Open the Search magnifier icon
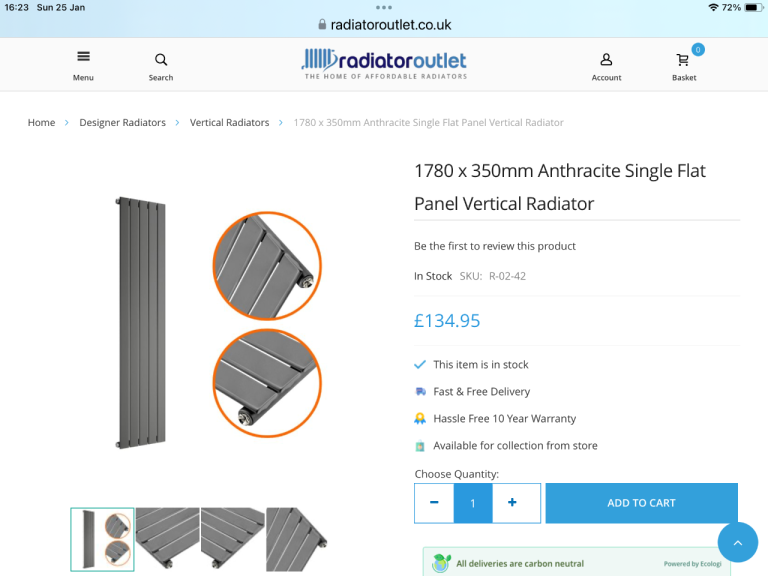 coord(161,60)
